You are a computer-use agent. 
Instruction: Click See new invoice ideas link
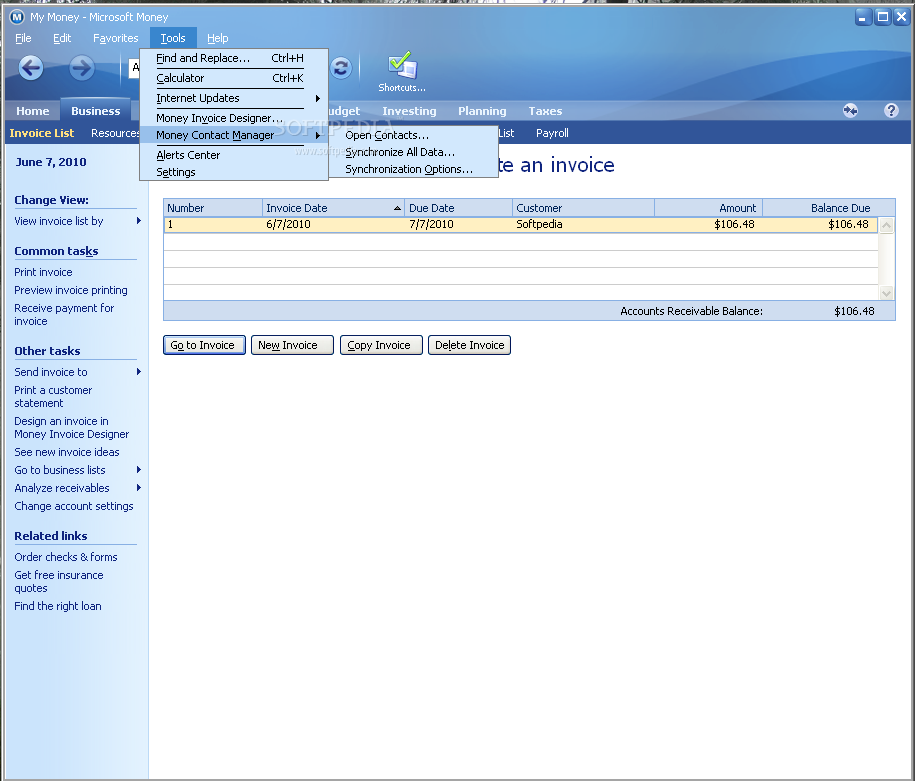[x=67, y=452]
